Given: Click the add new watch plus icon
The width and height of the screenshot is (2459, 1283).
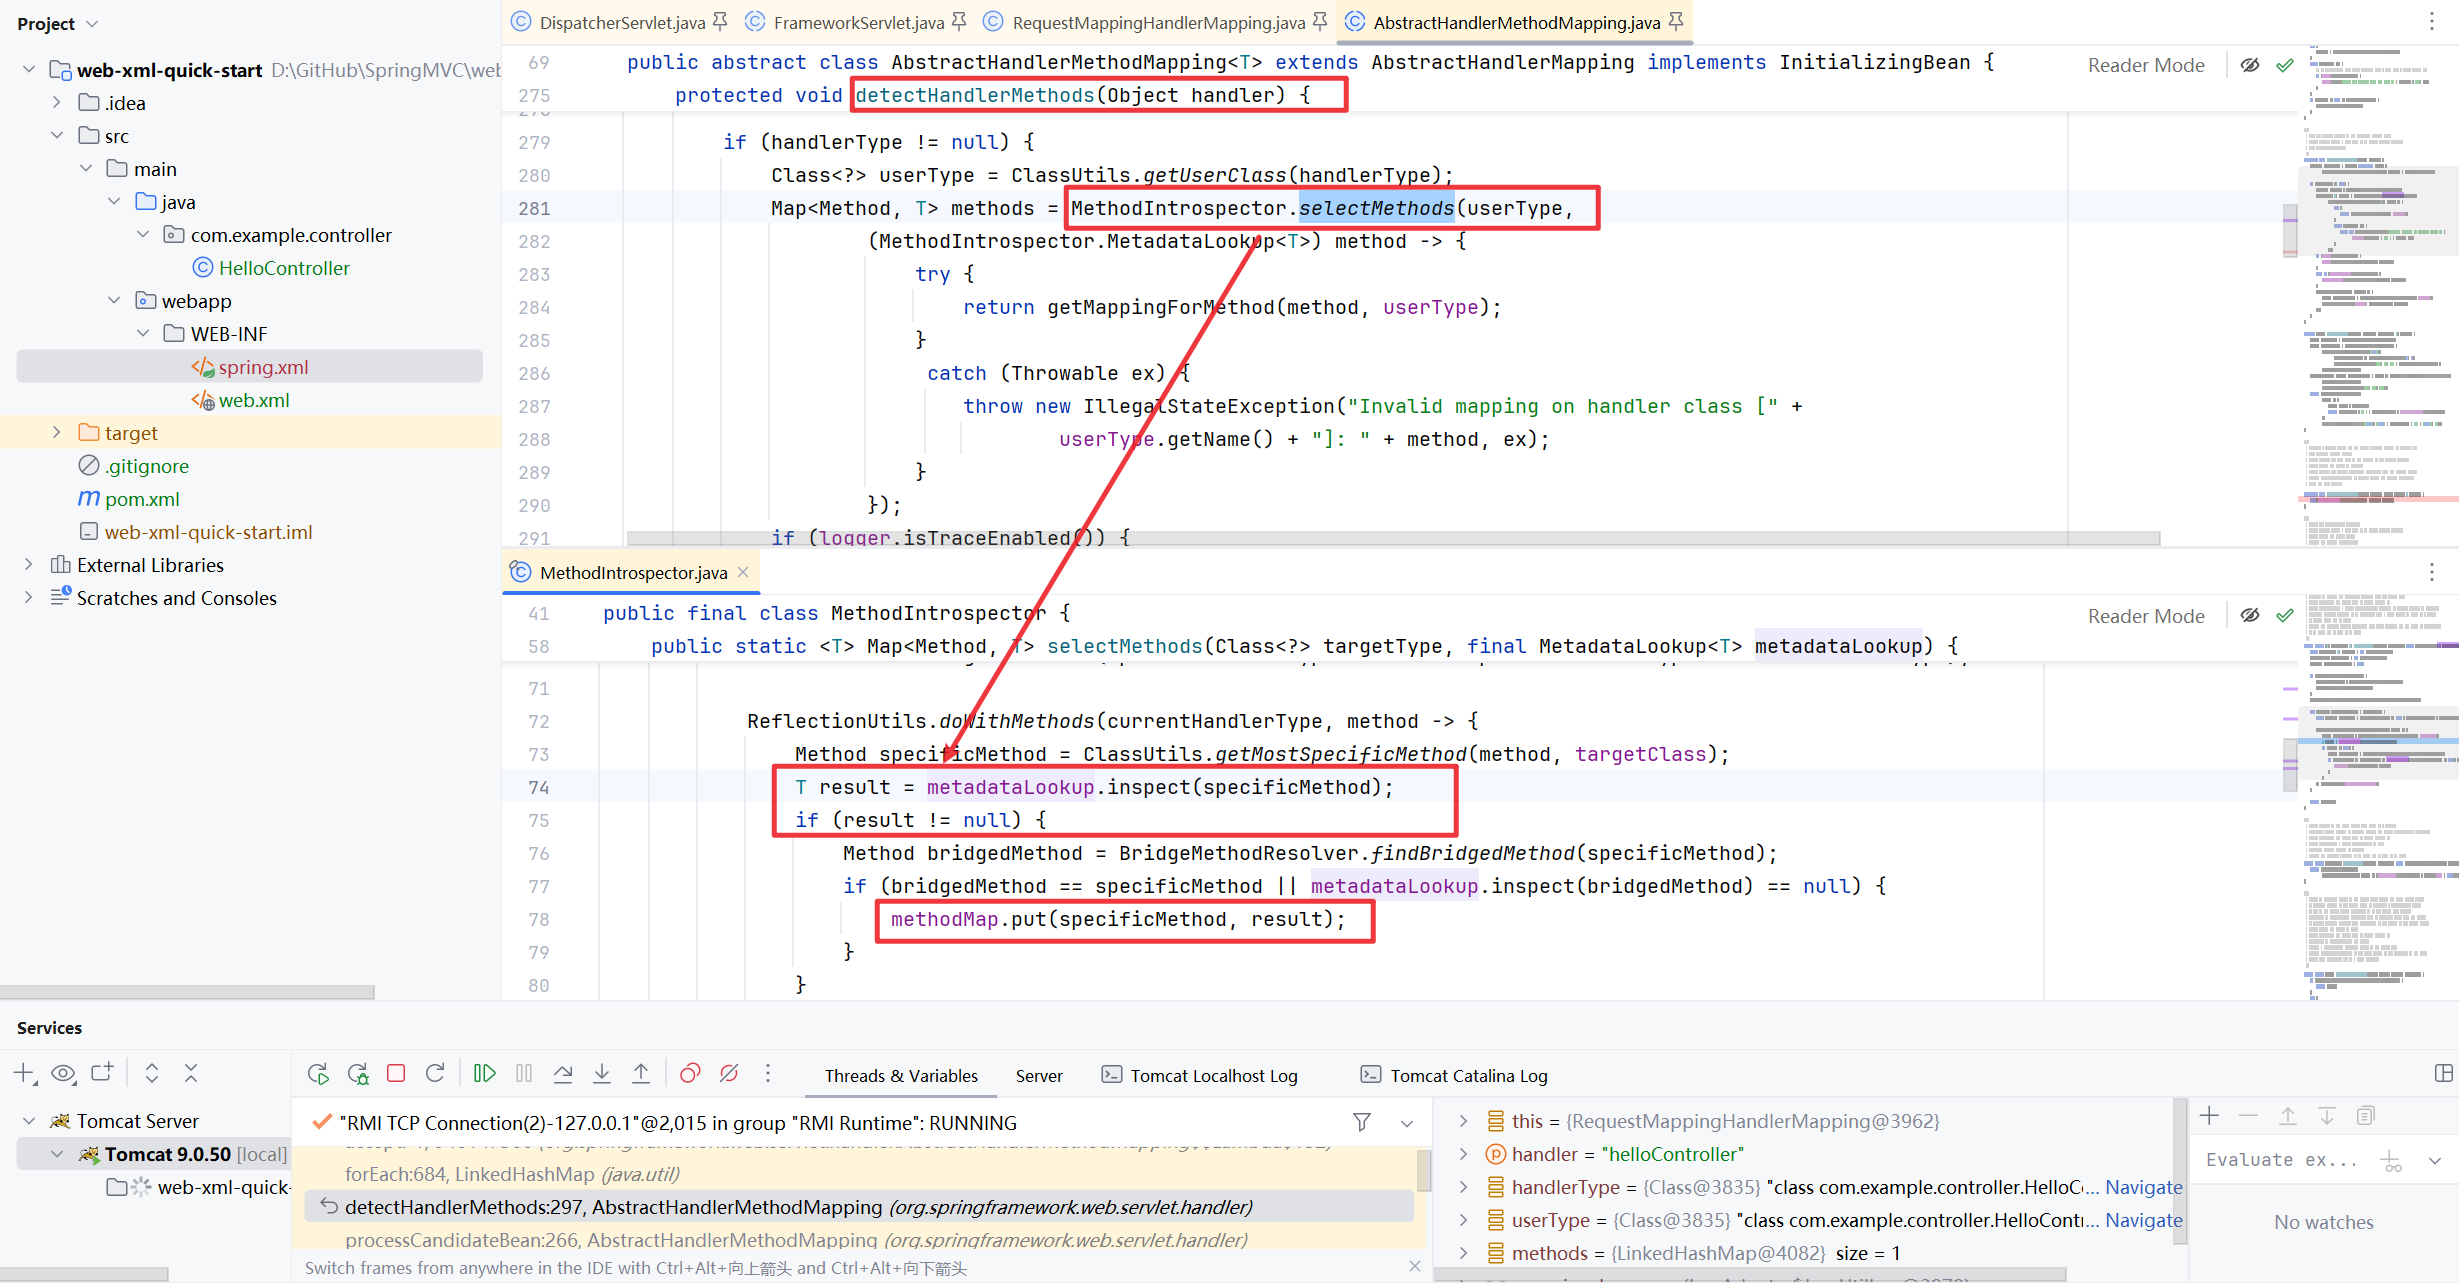Looking at the screenshot, I should tap(2210, 1115).
